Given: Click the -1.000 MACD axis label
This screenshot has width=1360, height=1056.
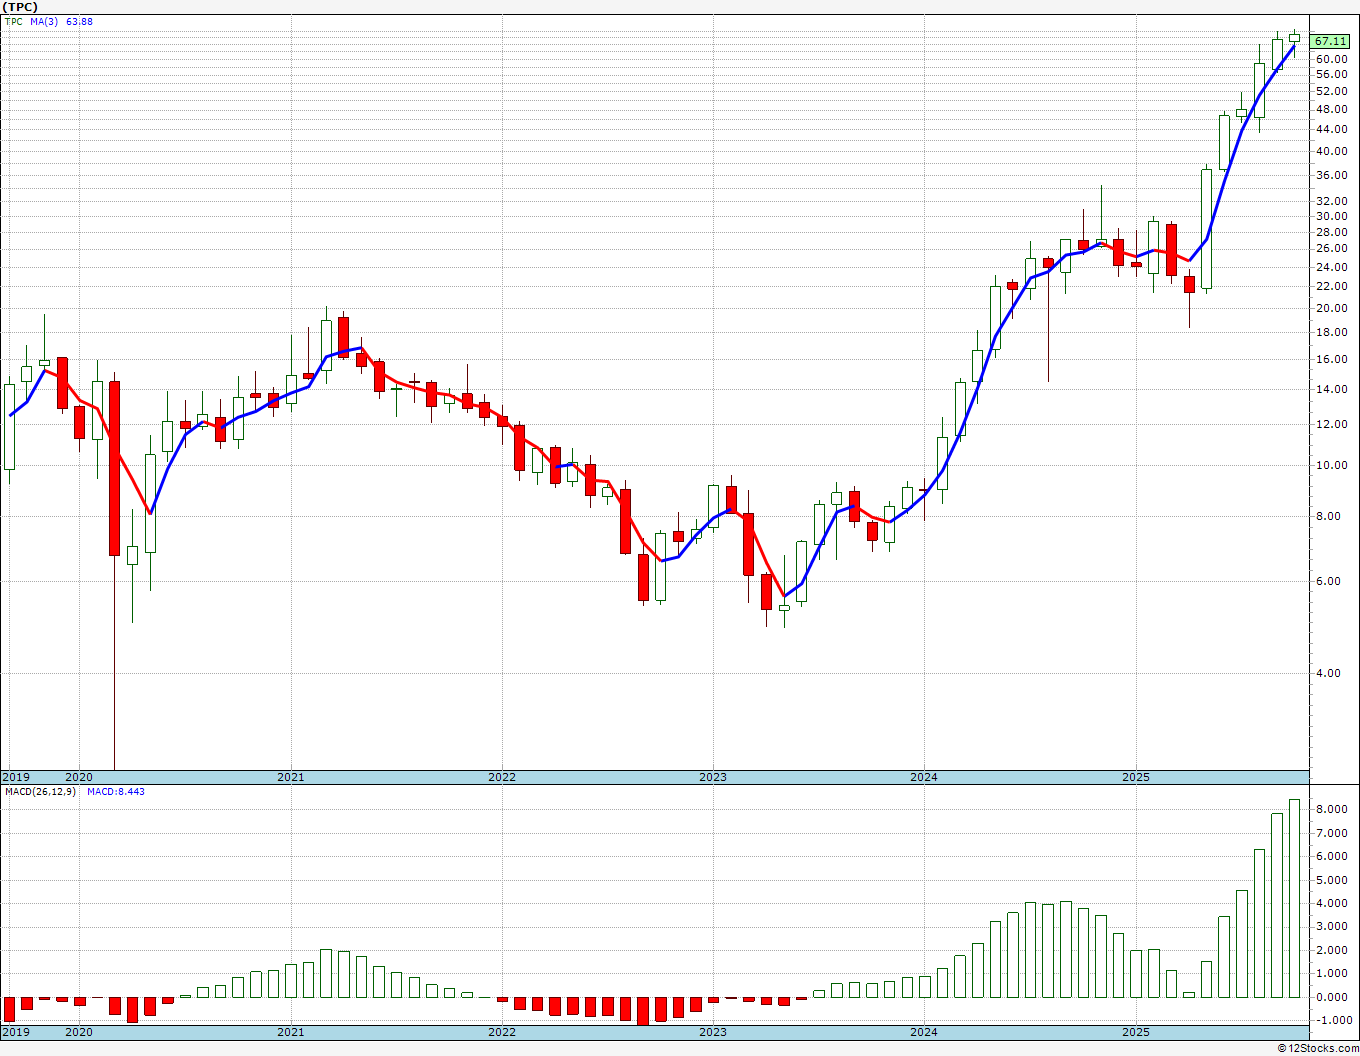Looking at the screenshot, I should (x=1330, y=1020).
